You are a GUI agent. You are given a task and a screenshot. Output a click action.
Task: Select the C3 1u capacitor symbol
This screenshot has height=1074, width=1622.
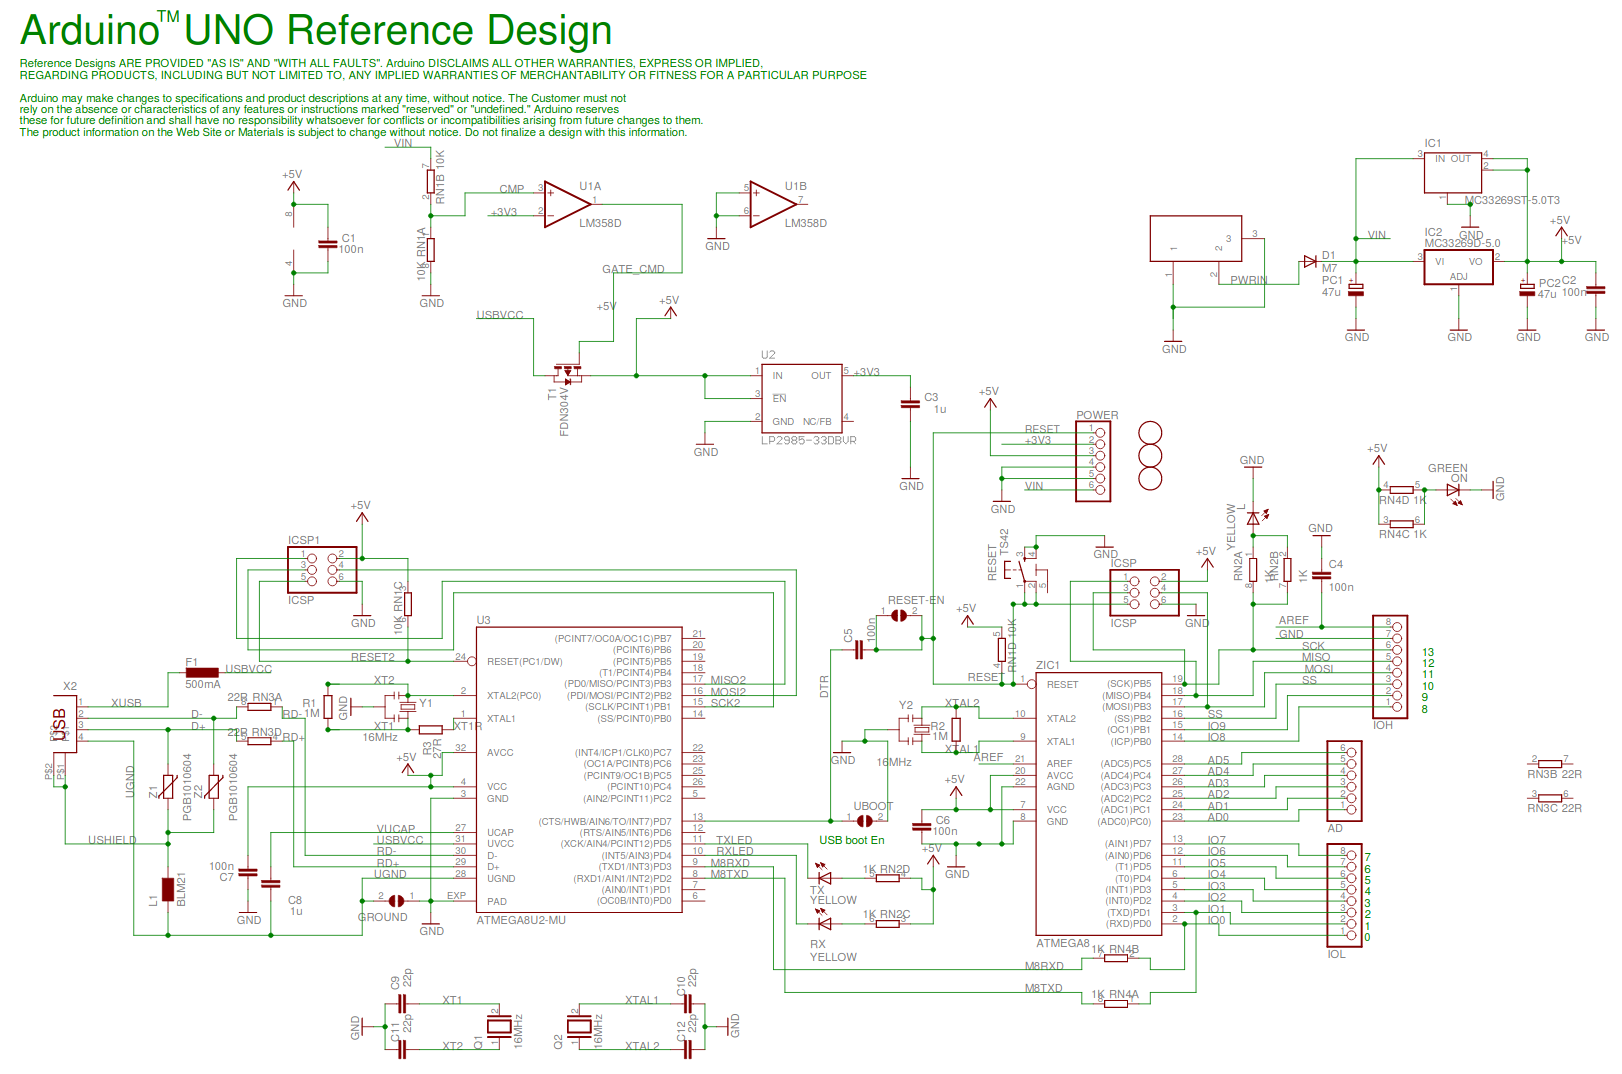coord(910,404)
